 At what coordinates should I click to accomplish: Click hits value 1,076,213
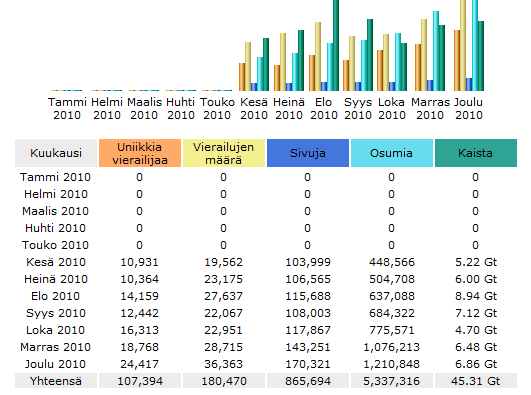[x=391, y=347]
